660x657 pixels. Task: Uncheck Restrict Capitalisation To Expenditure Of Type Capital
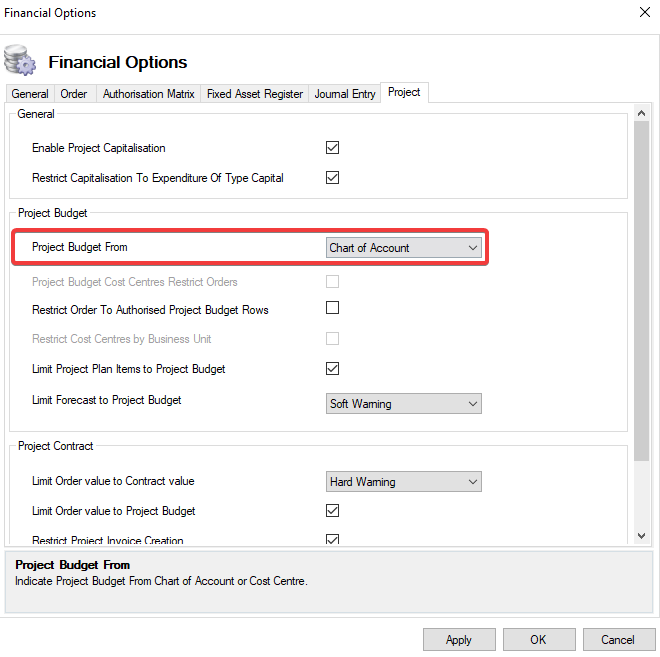(x=333, y=178)
